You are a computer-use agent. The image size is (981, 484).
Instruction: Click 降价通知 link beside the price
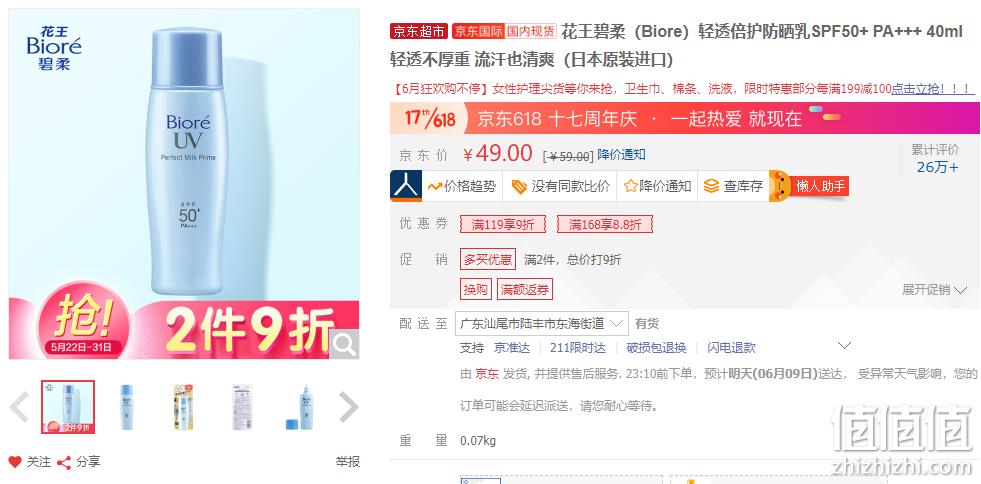point(621,154)
